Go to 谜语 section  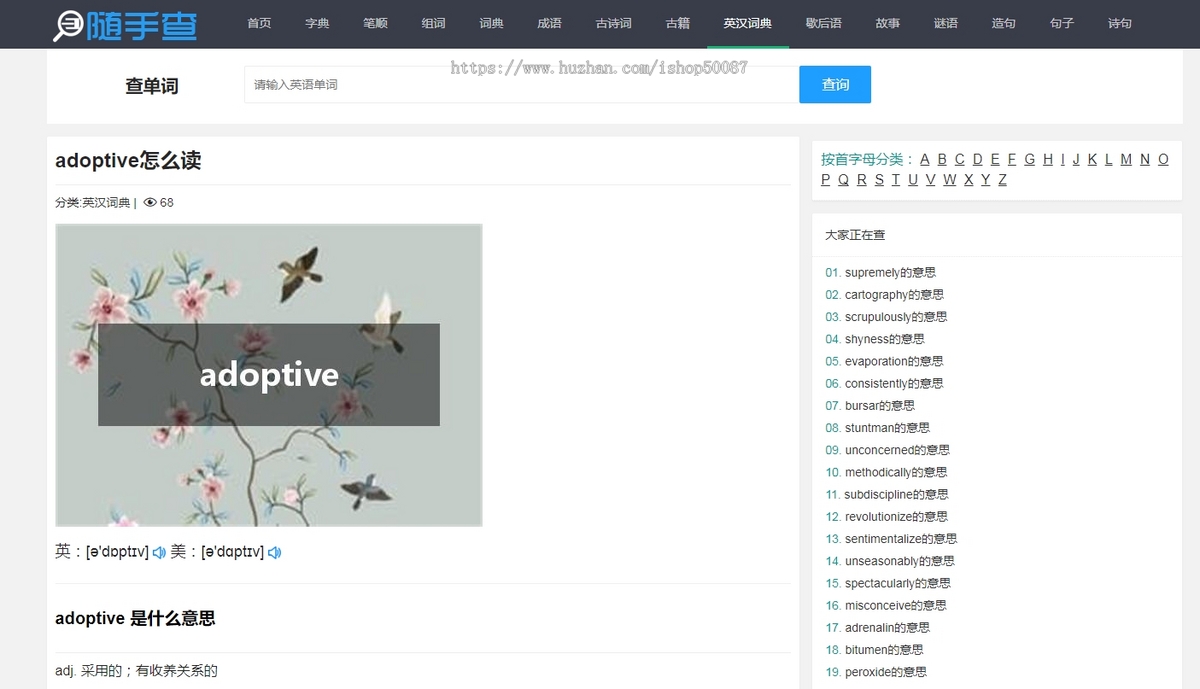[945, 23]
